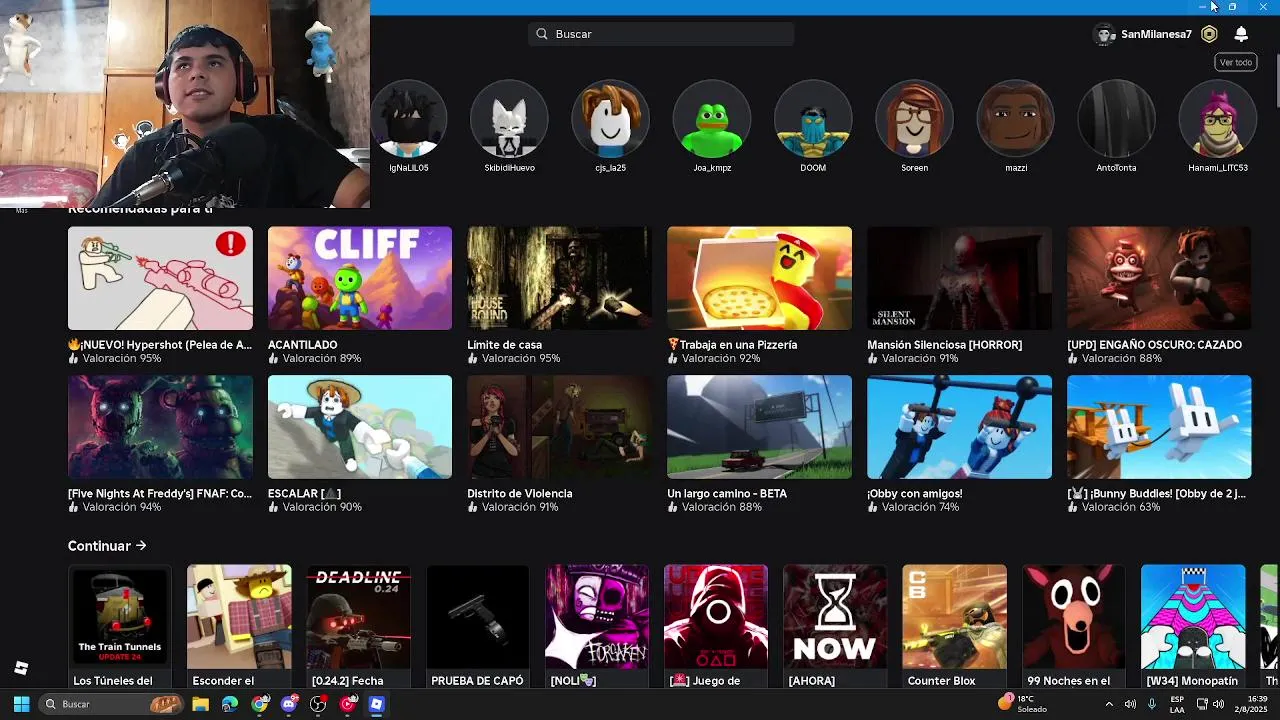Open friend IgNaLIL05 avatar
Viewport: 1280px width, 720px height.
[x=408, y=118]
